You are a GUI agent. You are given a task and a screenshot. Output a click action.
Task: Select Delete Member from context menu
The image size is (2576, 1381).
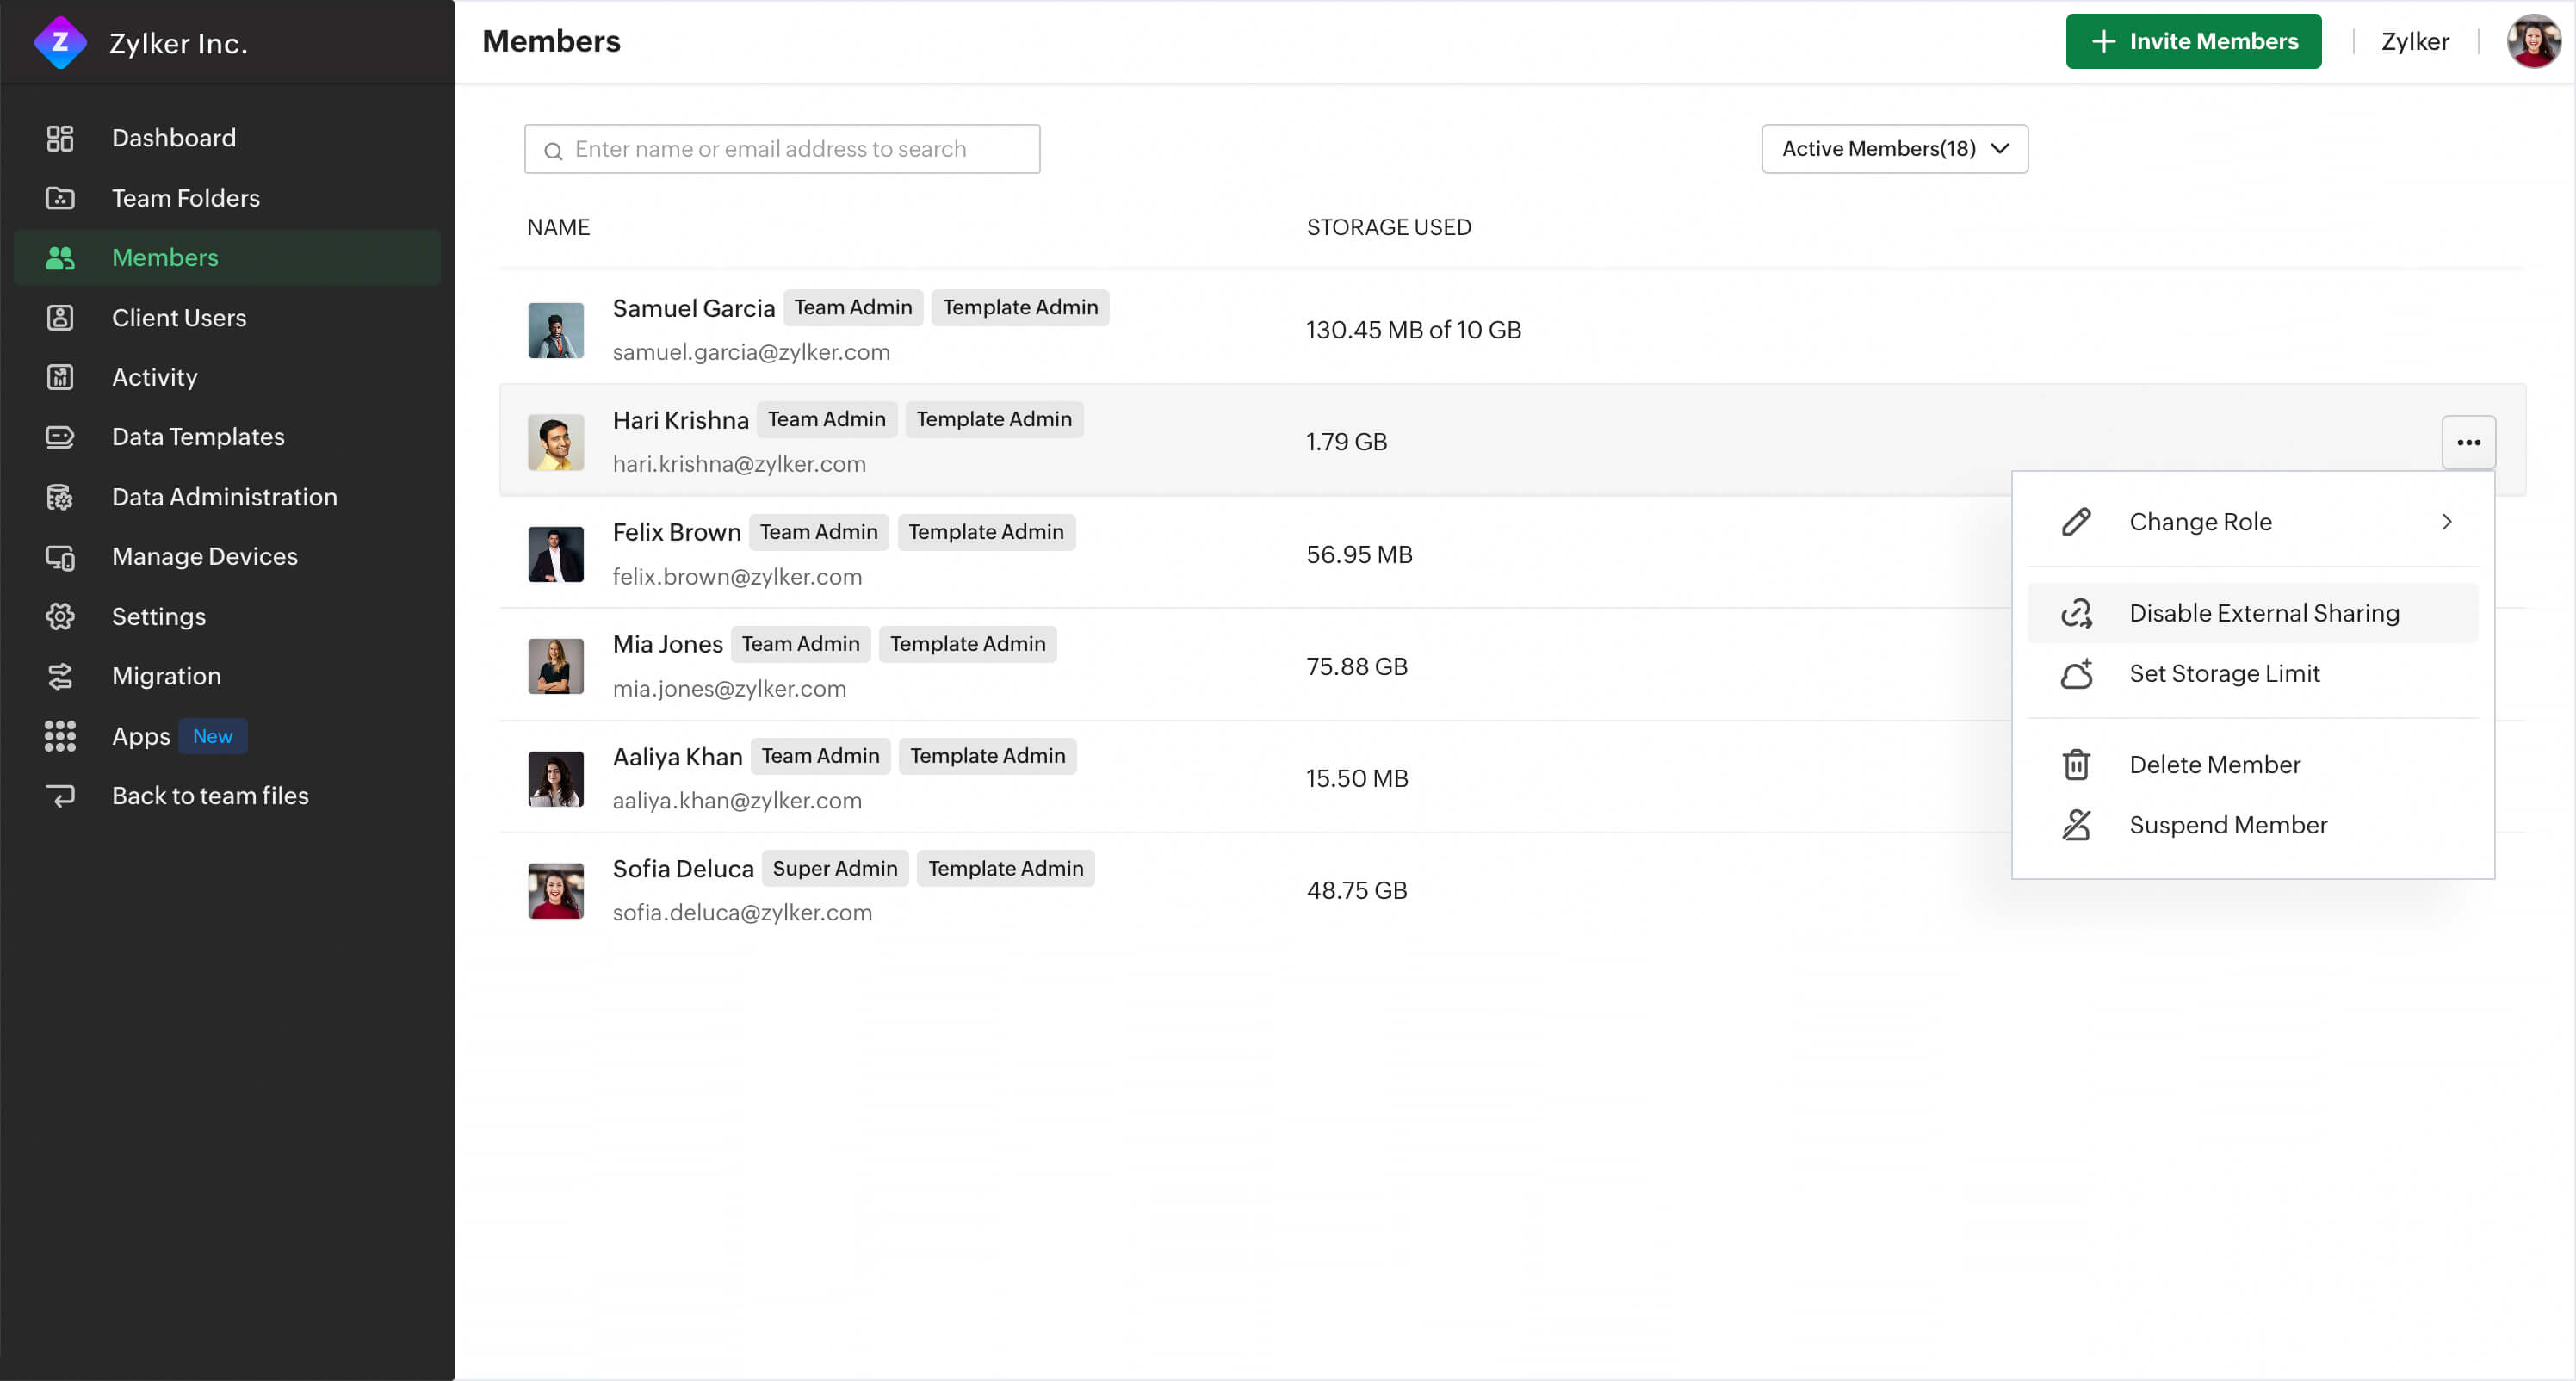2214,763
